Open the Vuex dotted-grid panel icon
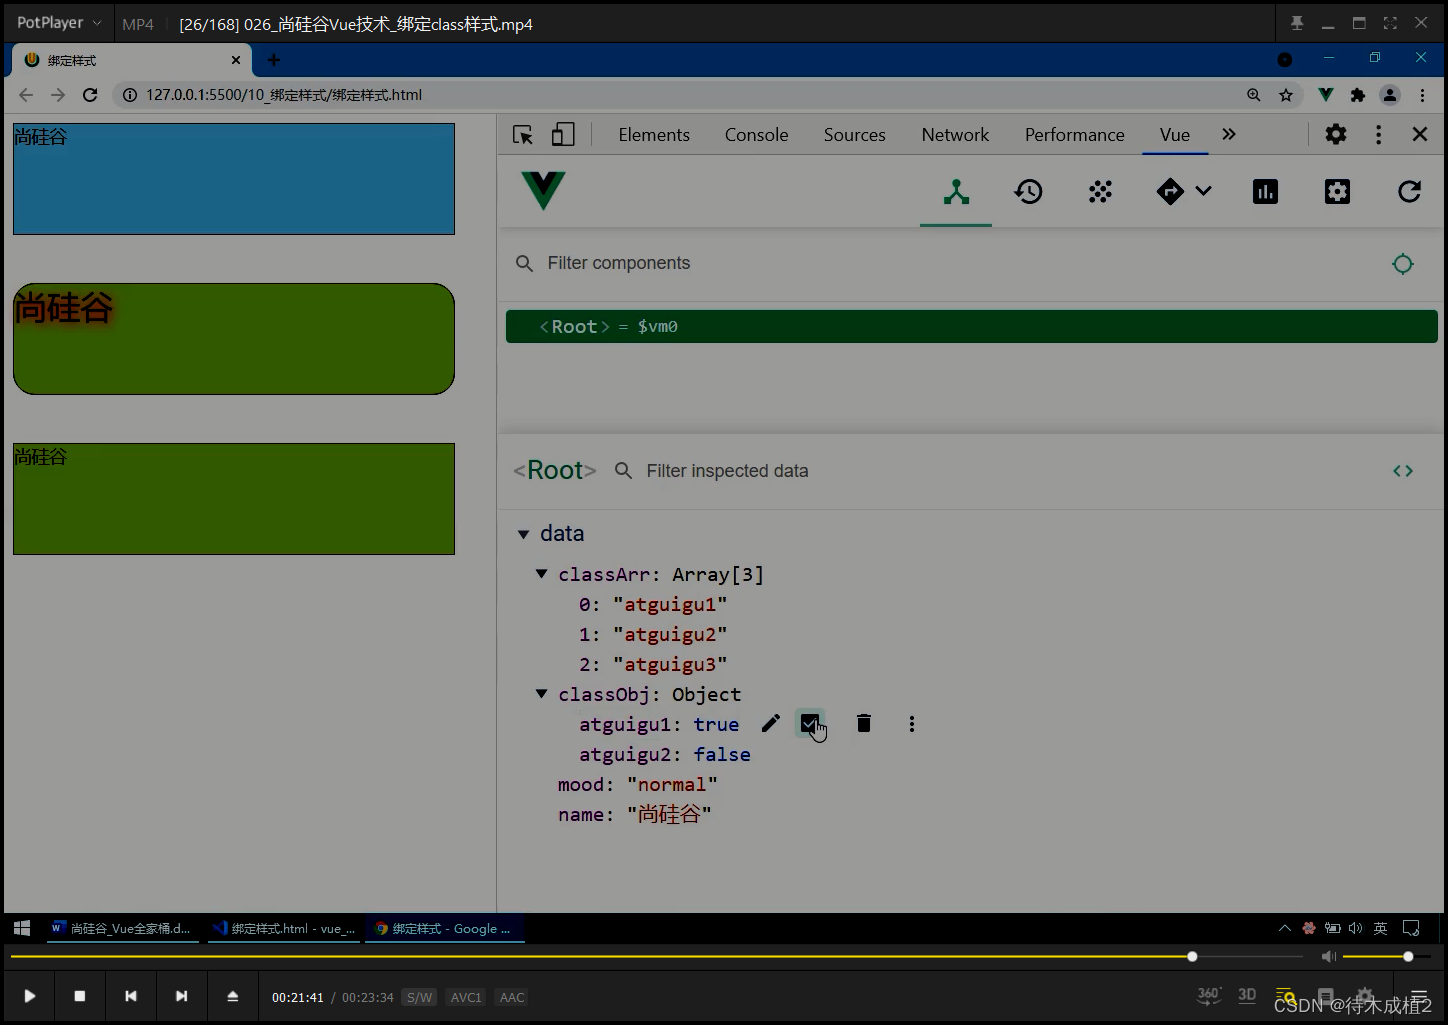The image size is (1448, 1025). (1100, 192)
